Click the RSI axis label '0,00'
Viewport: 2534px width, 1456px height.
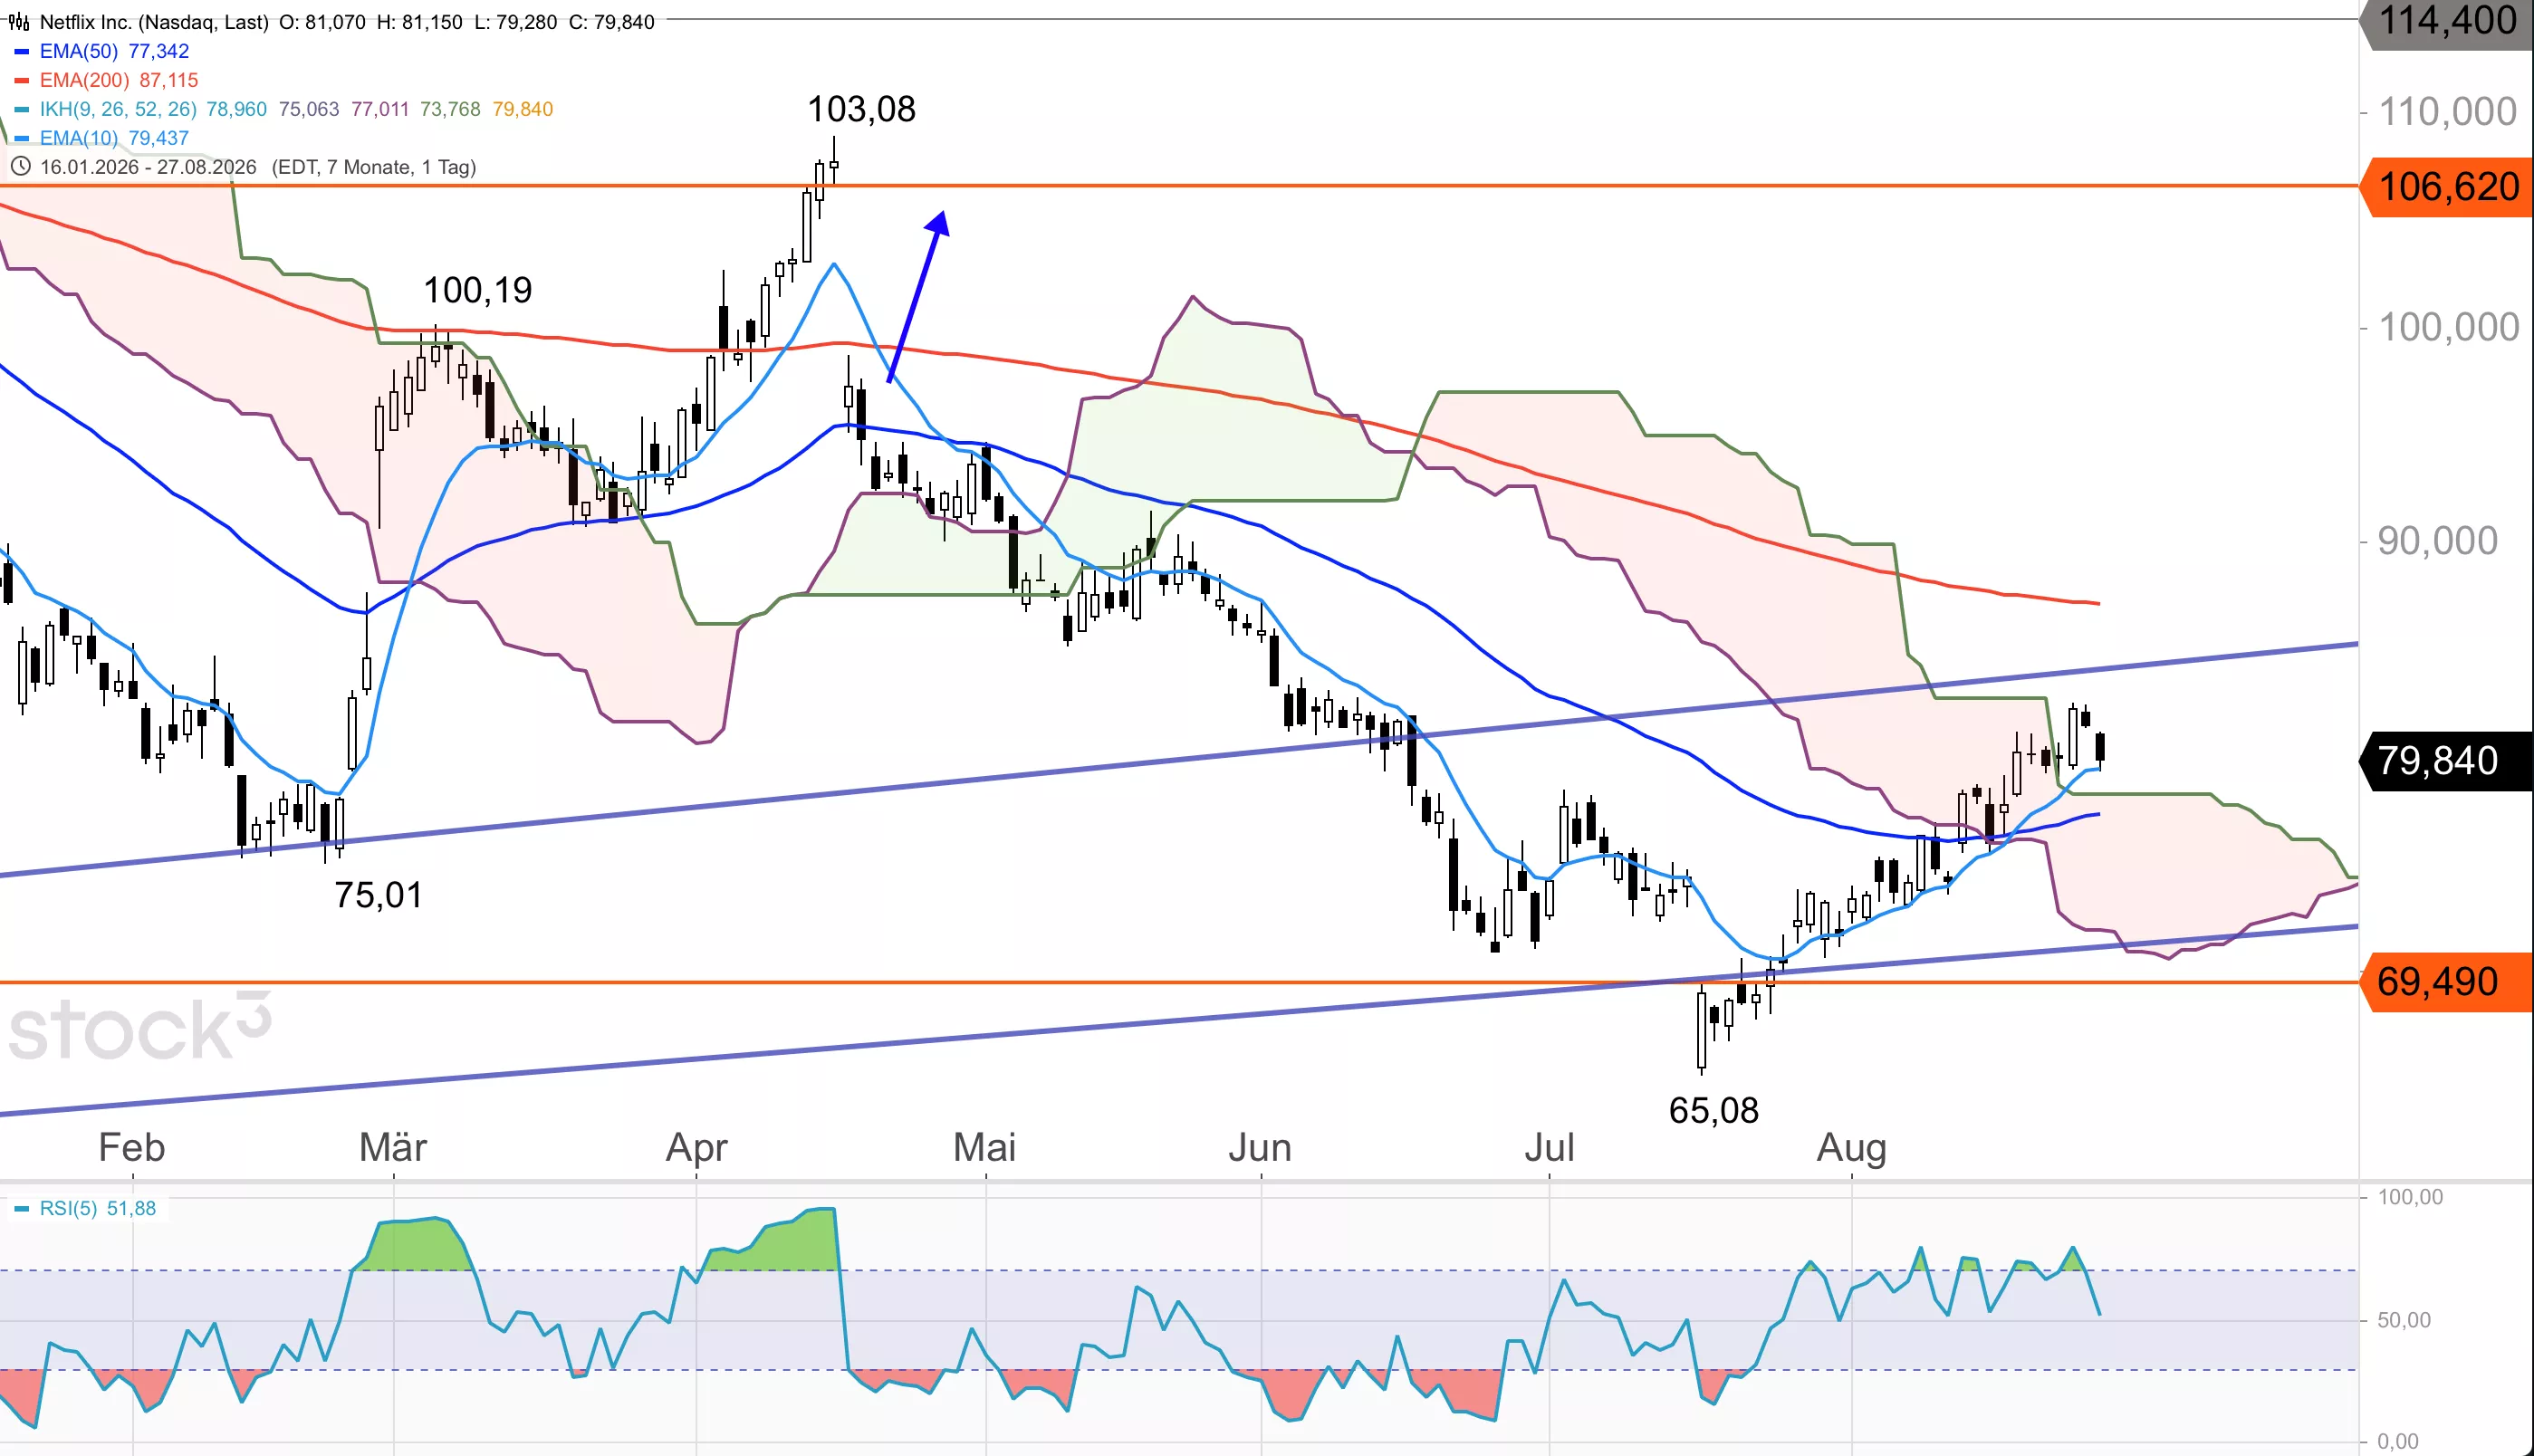click(2398, 1441)
